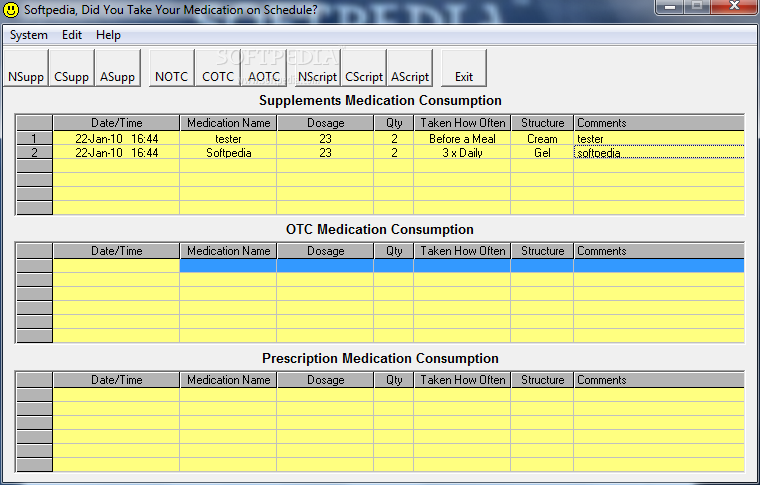Click the 'tester' Medication Name cell
This screenshot has height=485, width=760.
coord(228,139)
